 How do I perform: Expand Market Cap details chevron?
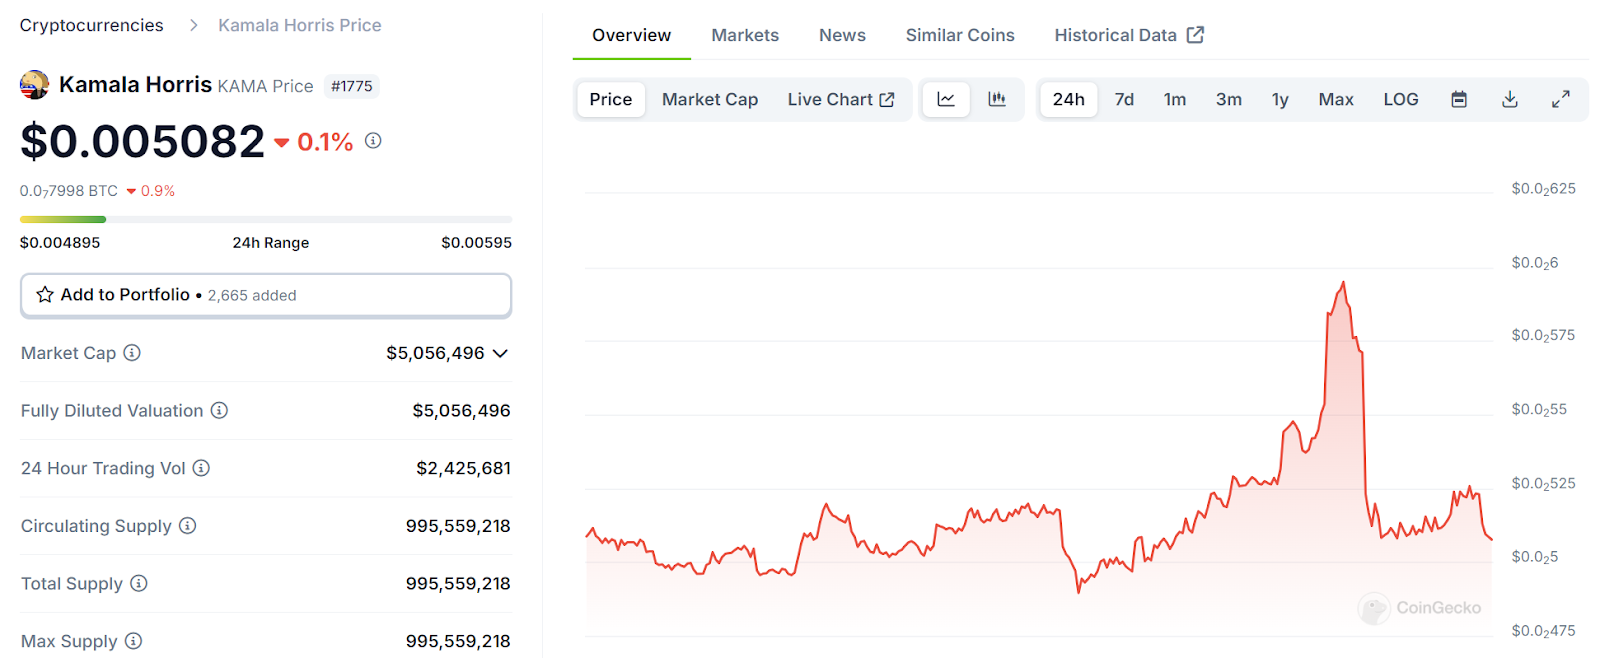click(x=501, y=353)
